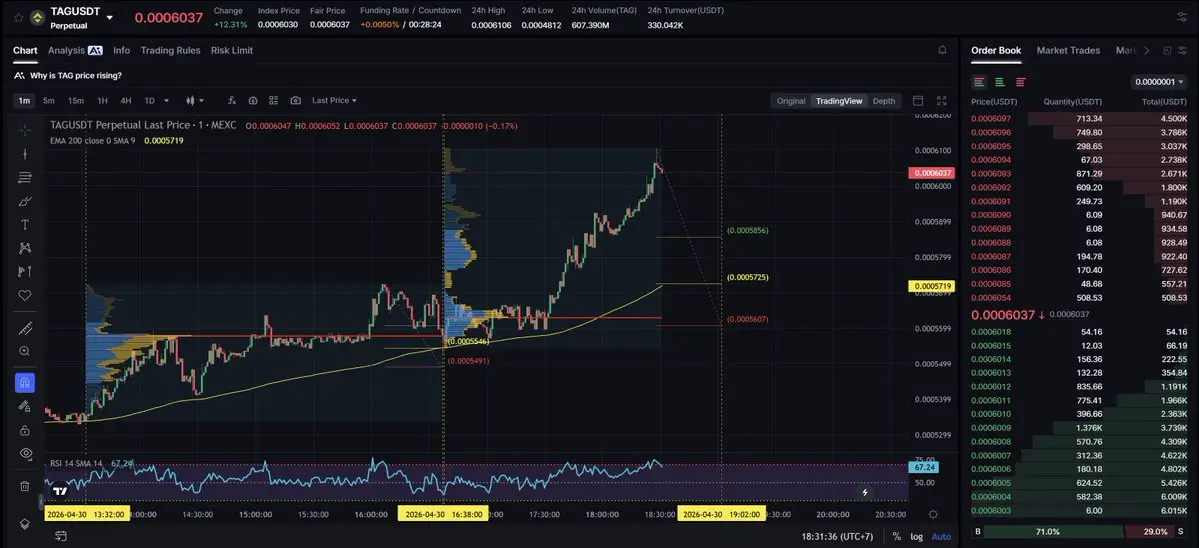Screen dimensions: 1199x548
Task: Open the Fibonacci retracement lines tool
Action: click(x=24, y=177)
